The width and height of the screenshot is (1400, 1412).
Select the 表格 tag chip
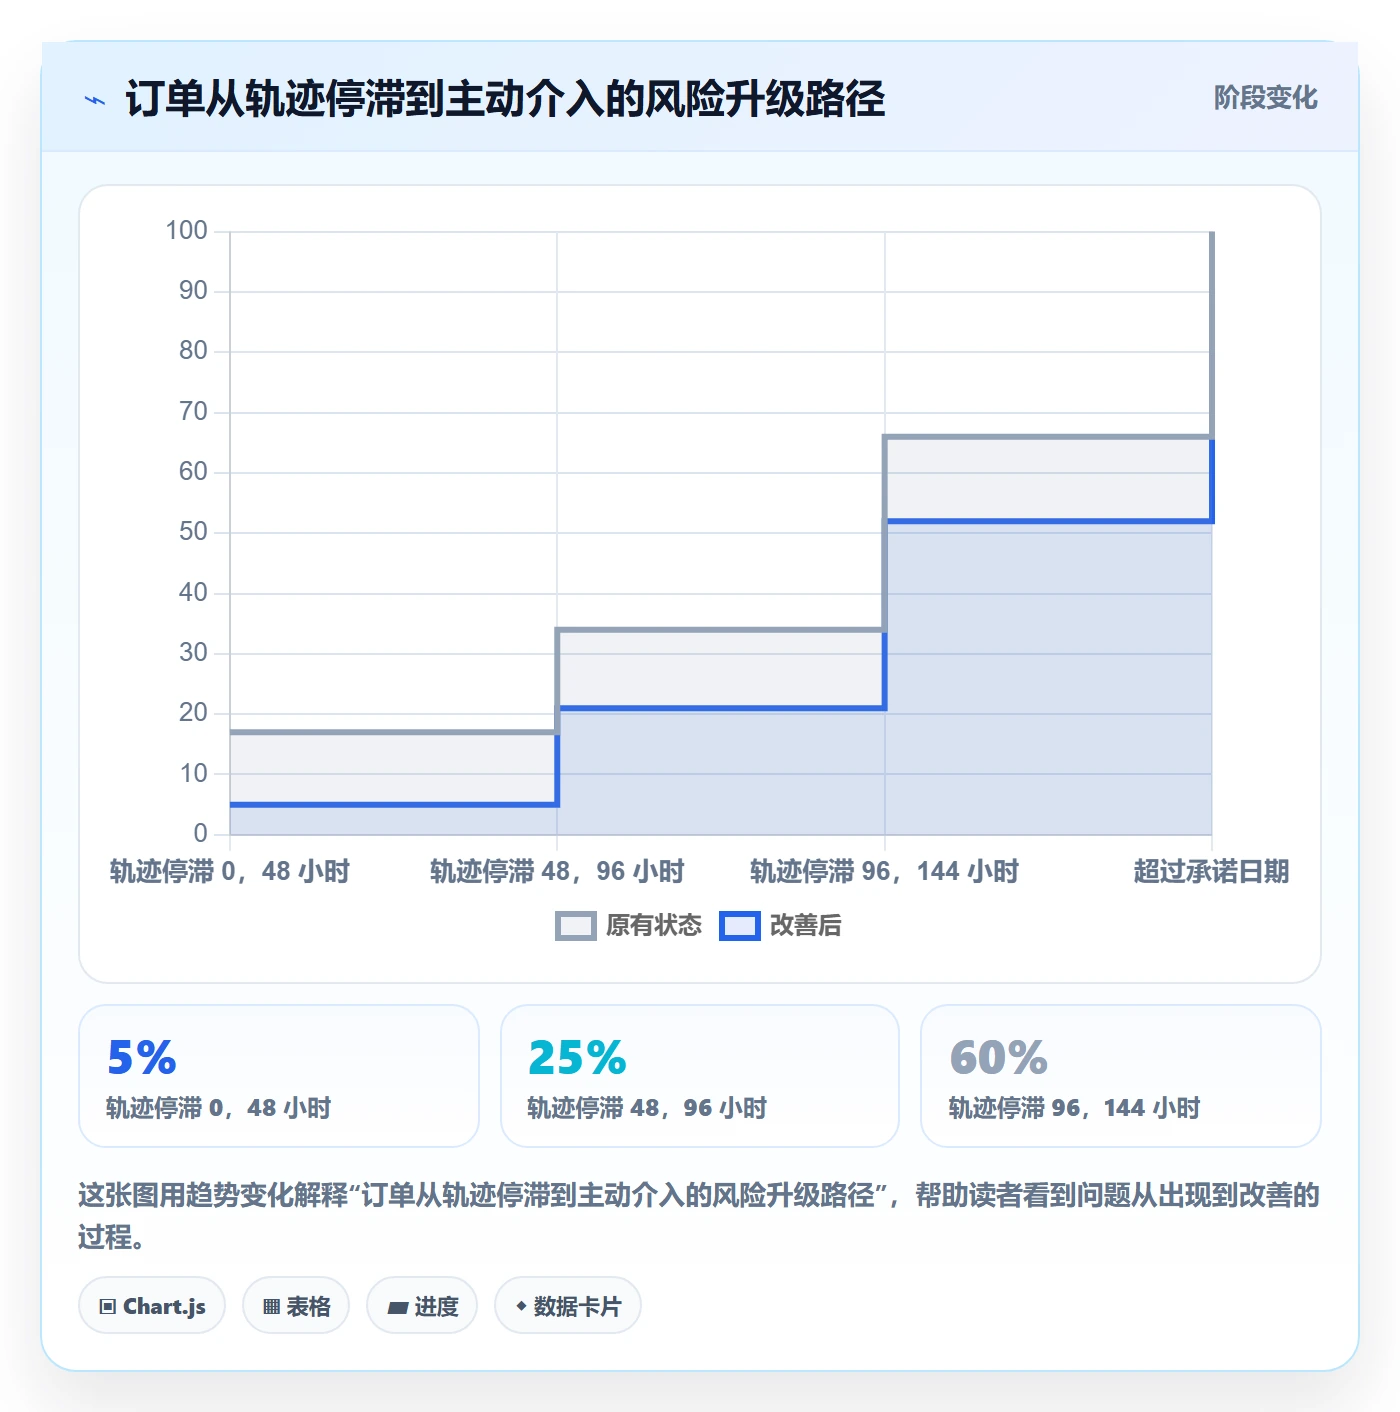click(296, 1306)
